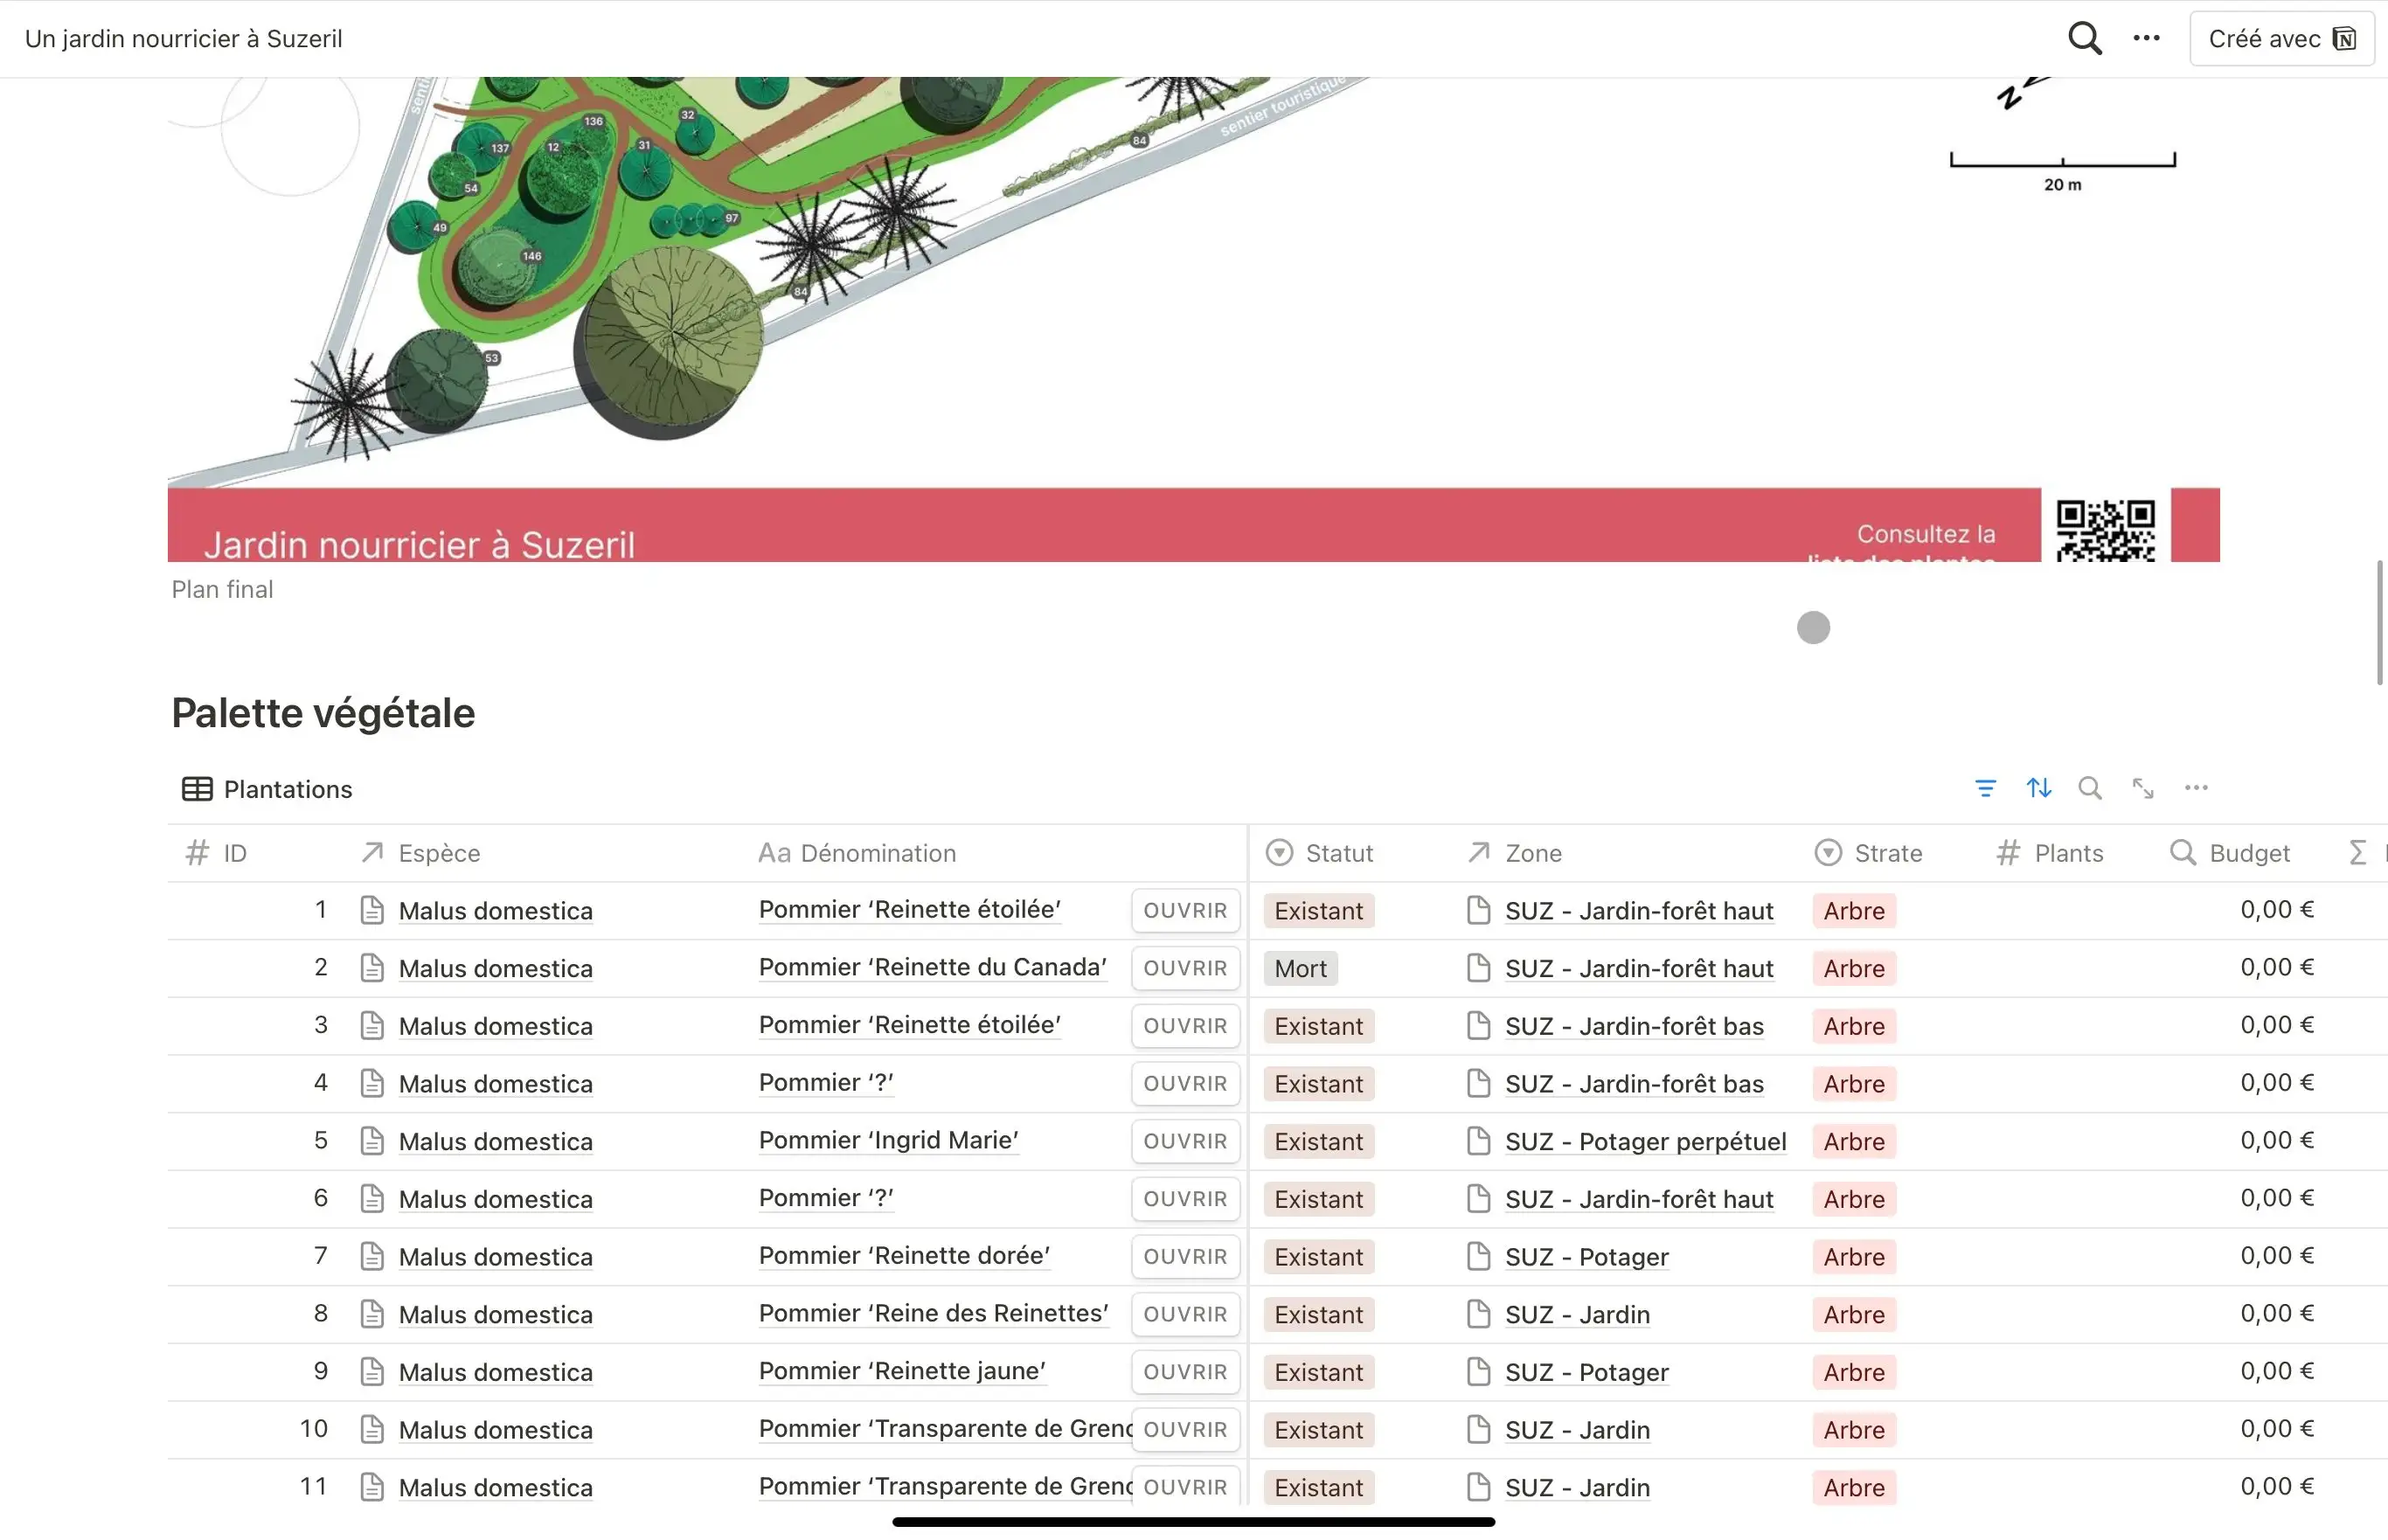Open SUZ - Jardin-forêt bas in row 4
The image size is (2388, 1540).
[1634, 1084]
